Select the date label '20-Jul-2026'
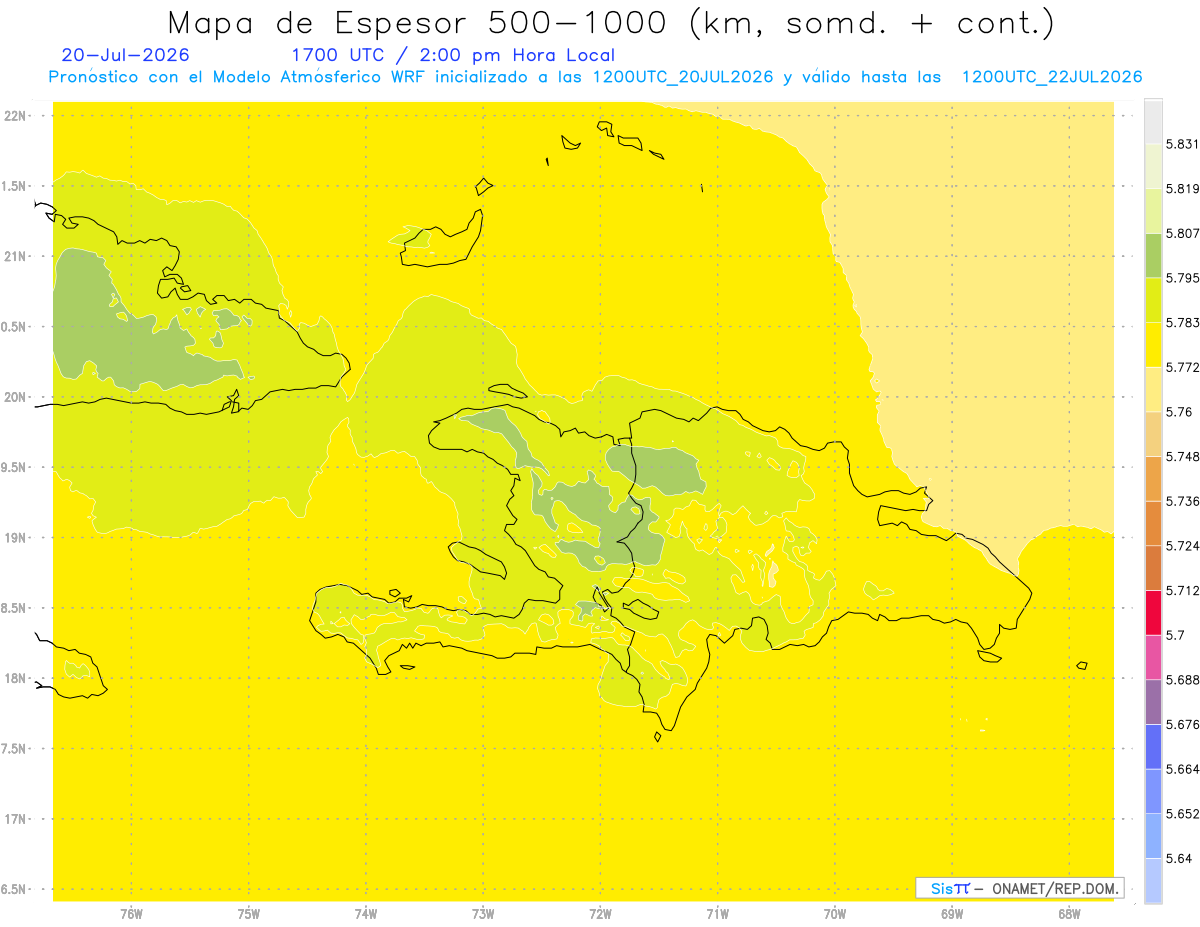Screen dimensions: 1200x927 (x=125, y=55)
